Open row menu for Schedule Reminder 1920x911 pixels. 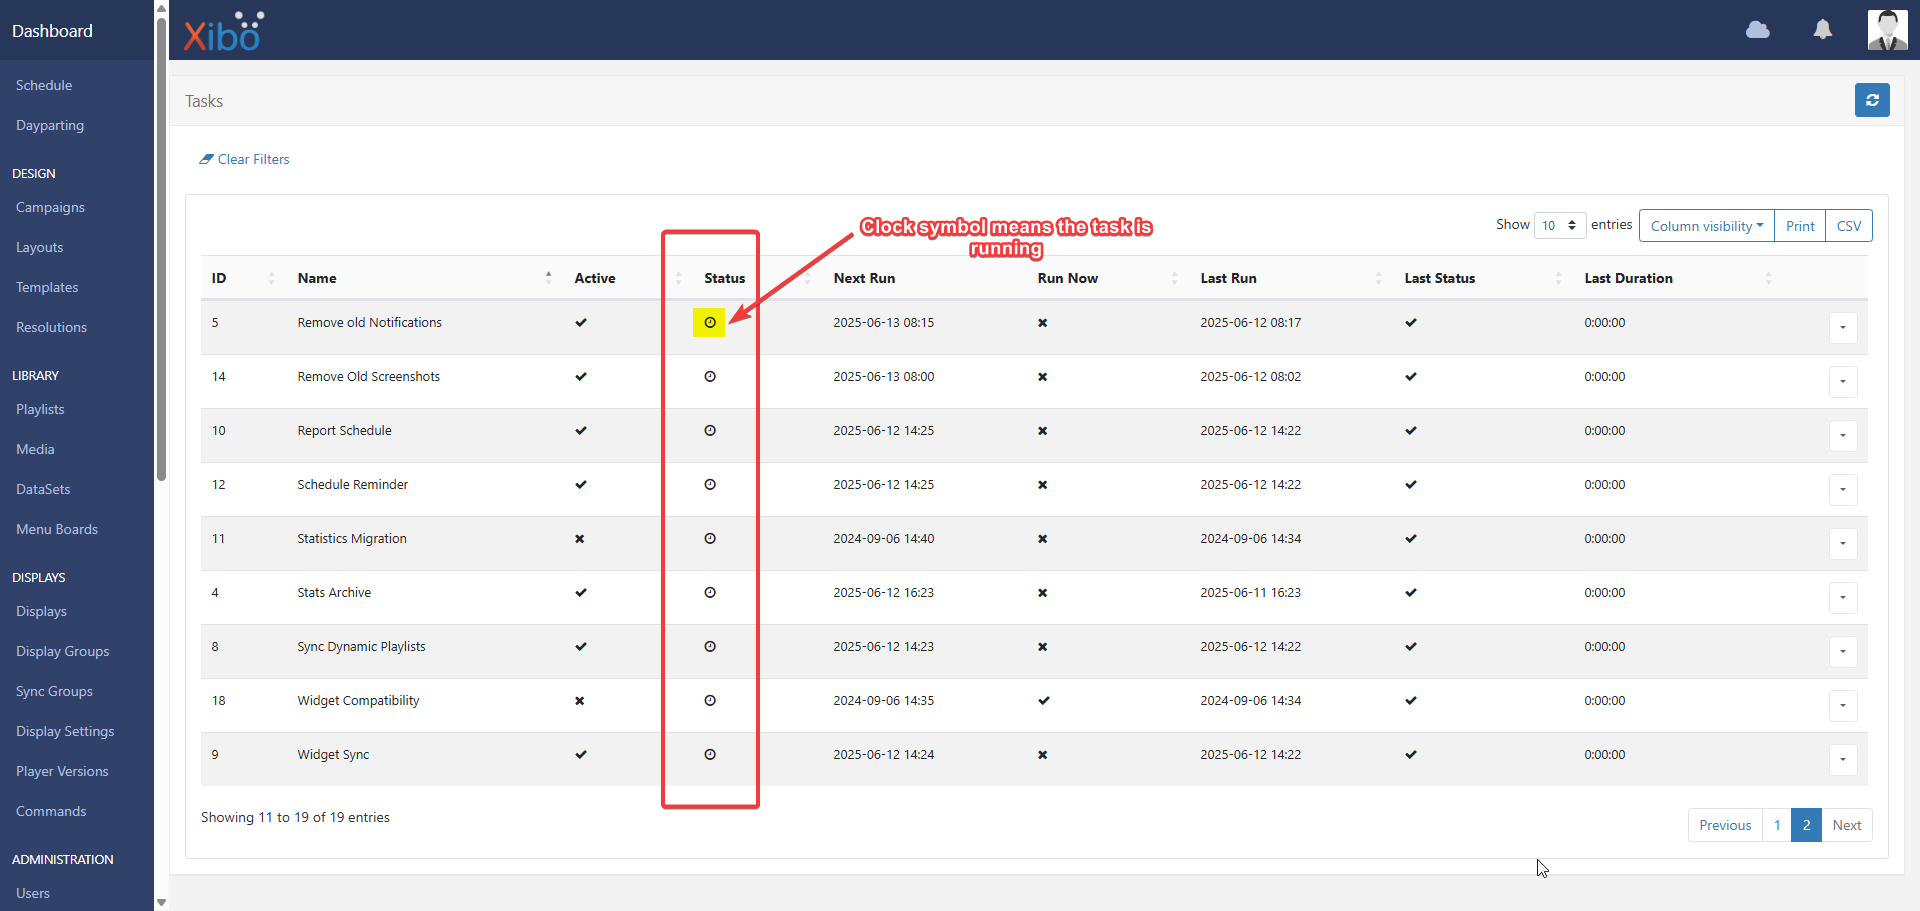[1843, 489]
